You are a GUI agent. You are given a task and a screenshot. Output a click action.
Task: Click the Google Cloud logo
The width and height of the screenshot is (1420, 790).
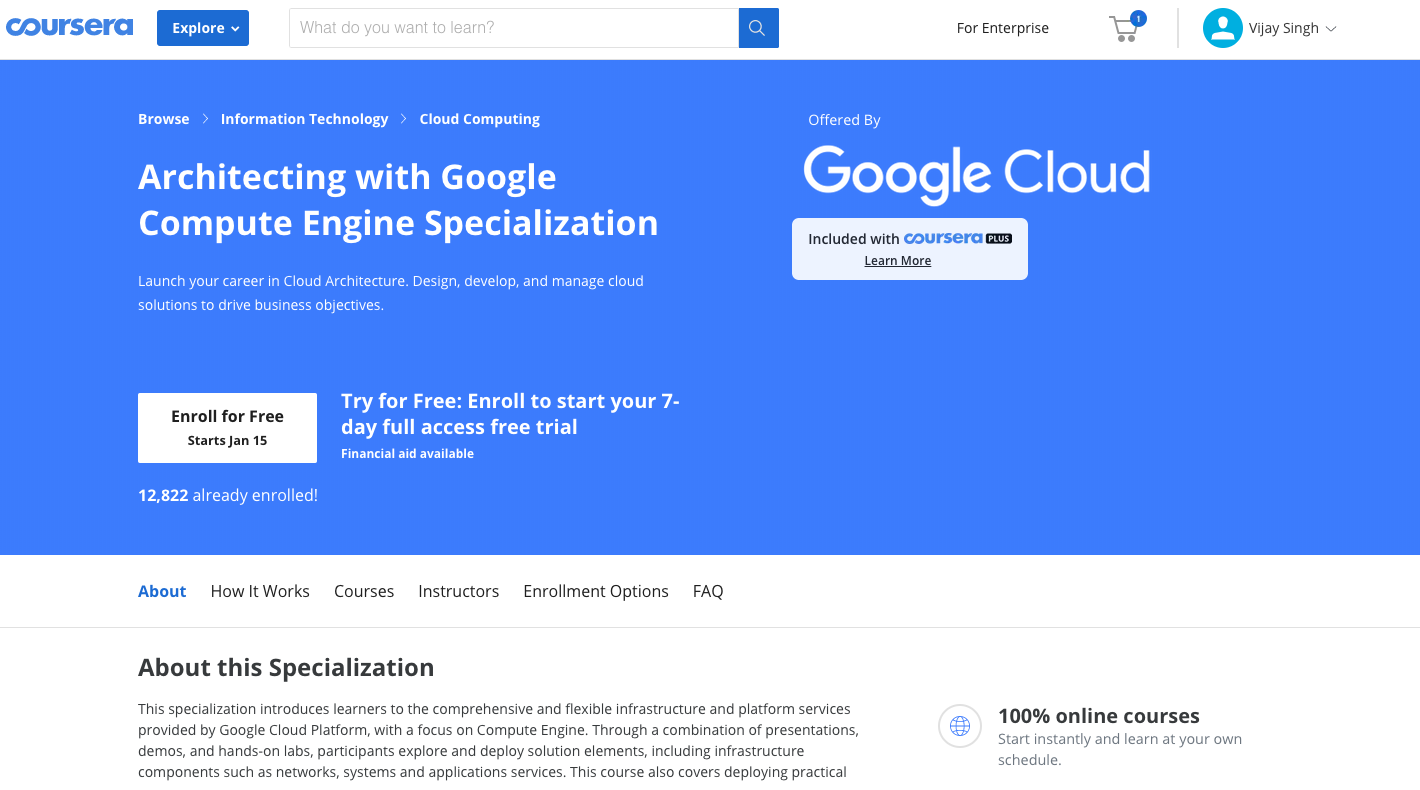click(x=976, y=174)
